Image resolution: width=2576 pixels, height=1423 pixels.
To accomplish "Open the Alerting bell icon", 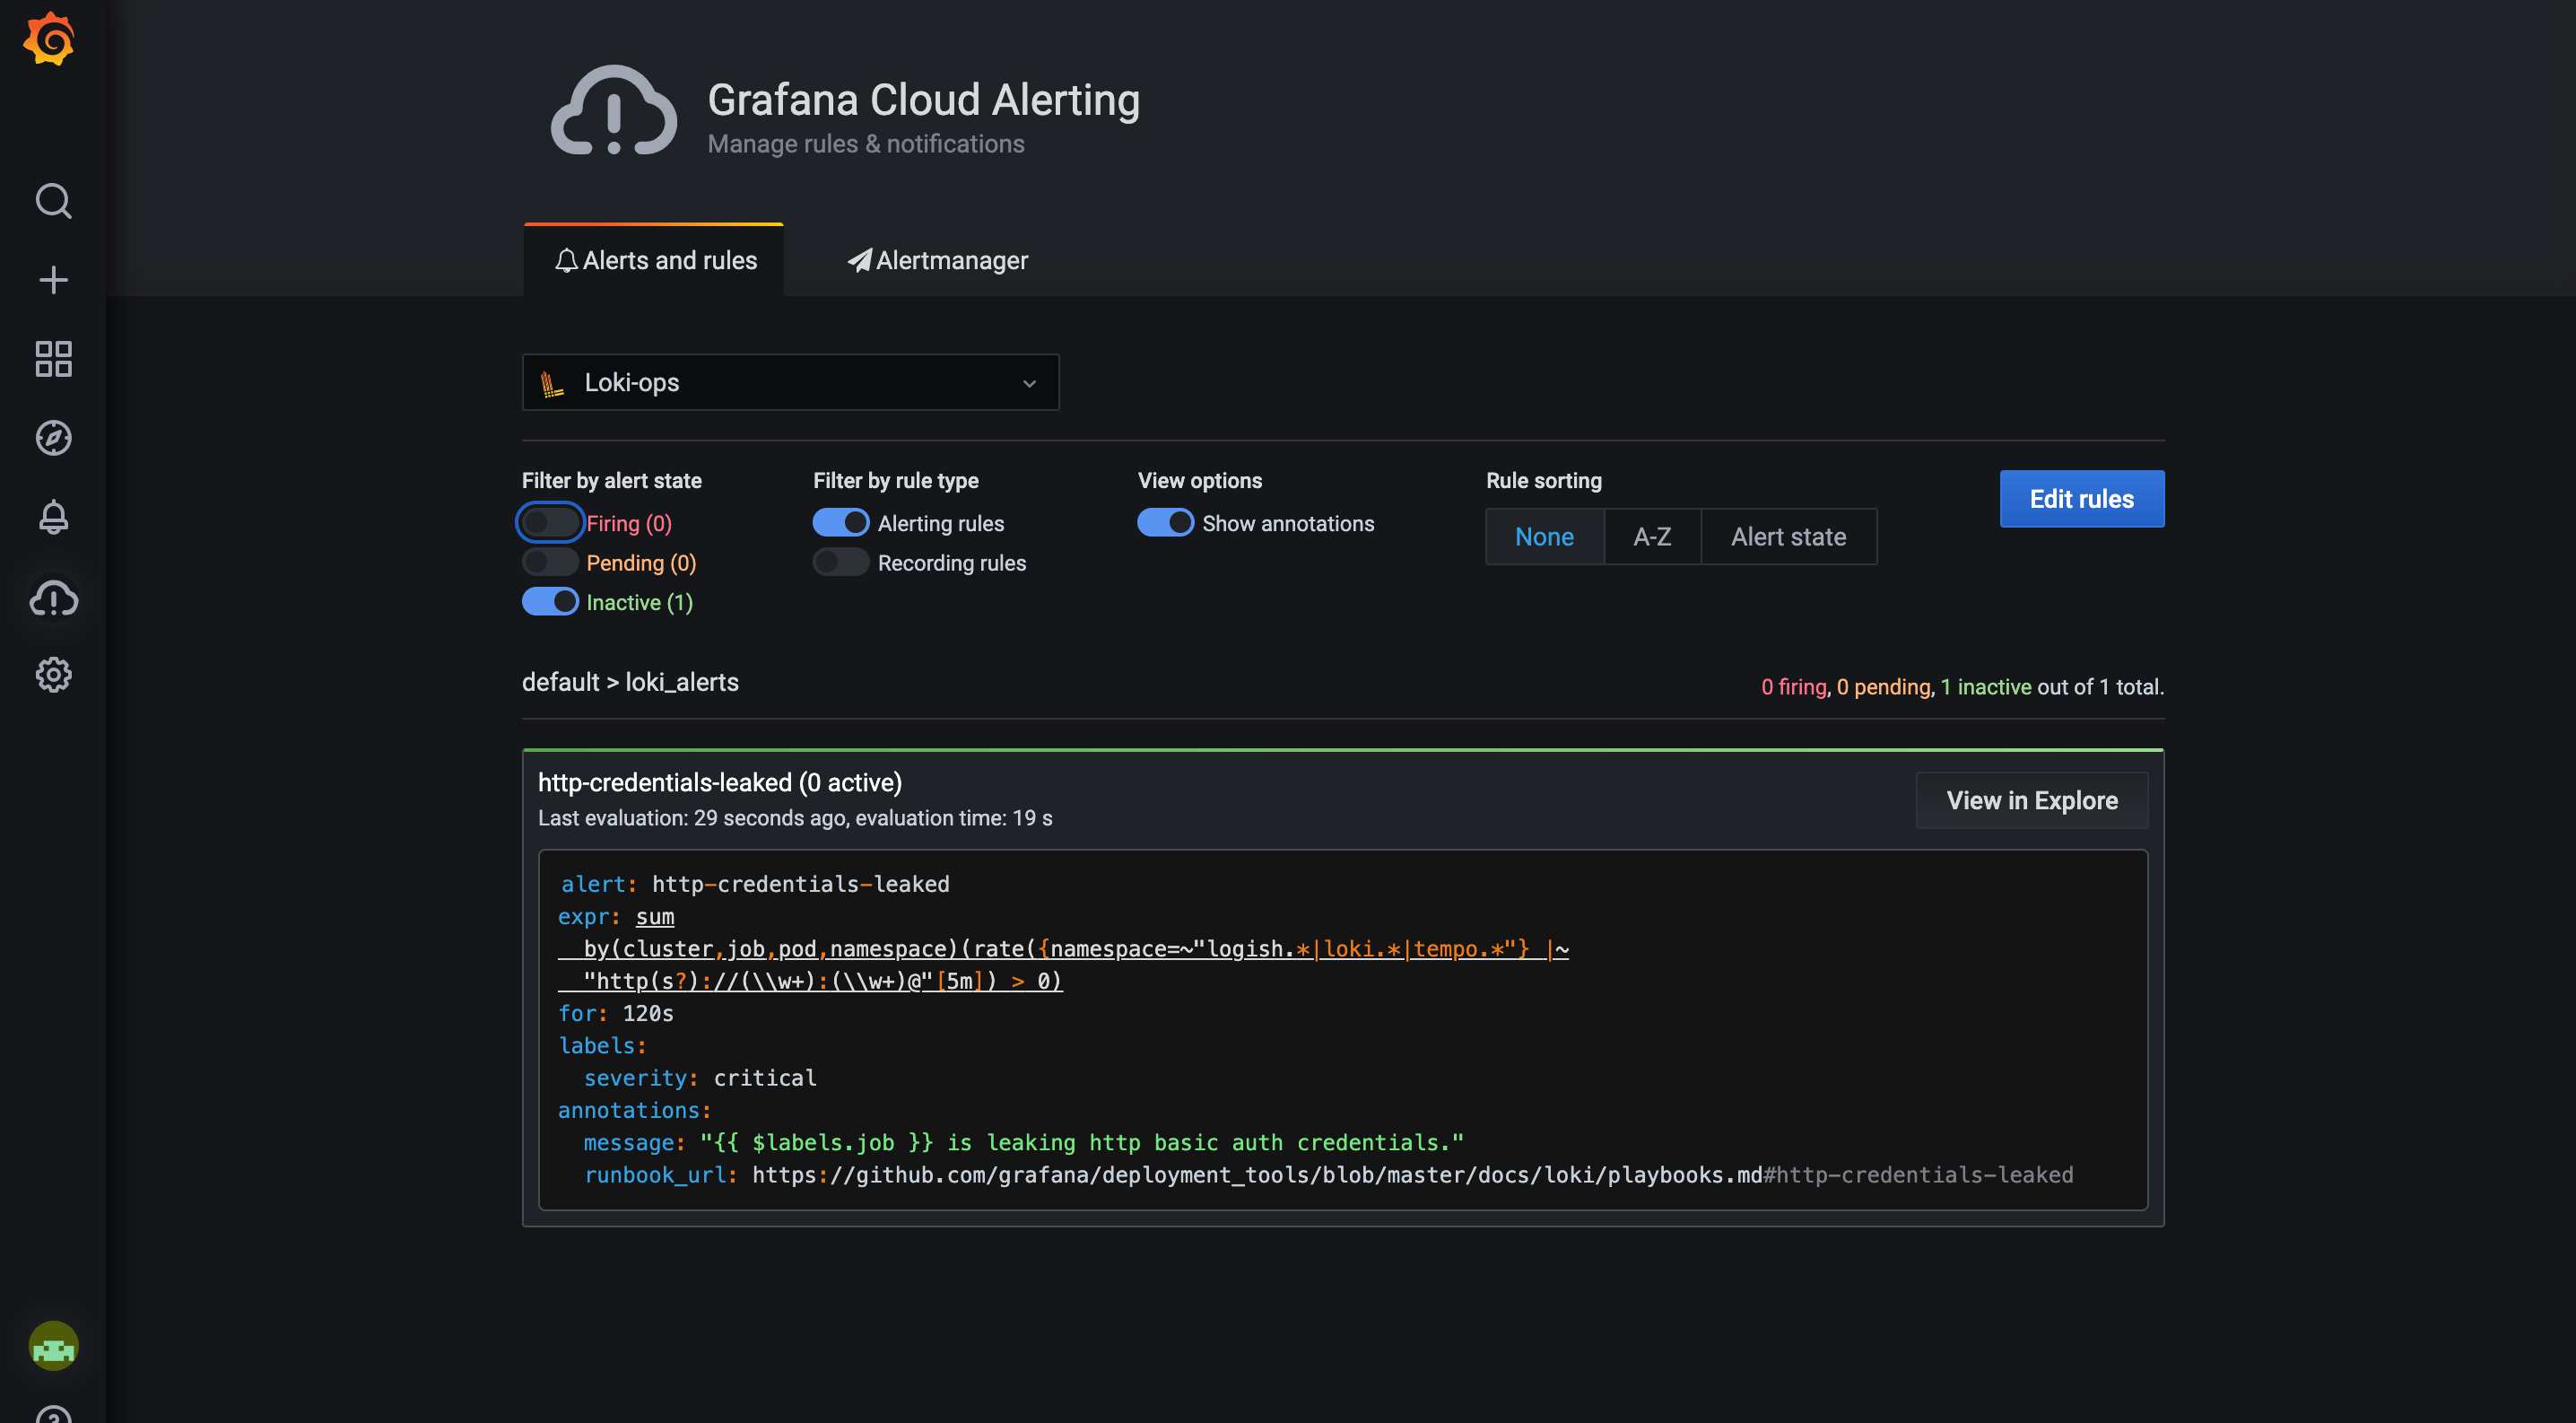I will [53, 516].
